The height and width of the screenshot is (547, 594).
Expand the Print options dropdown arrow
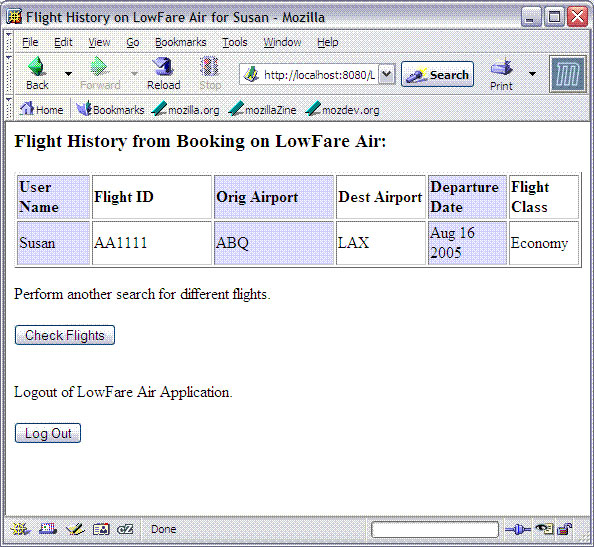pyautogui.click(x=532, y=74)
